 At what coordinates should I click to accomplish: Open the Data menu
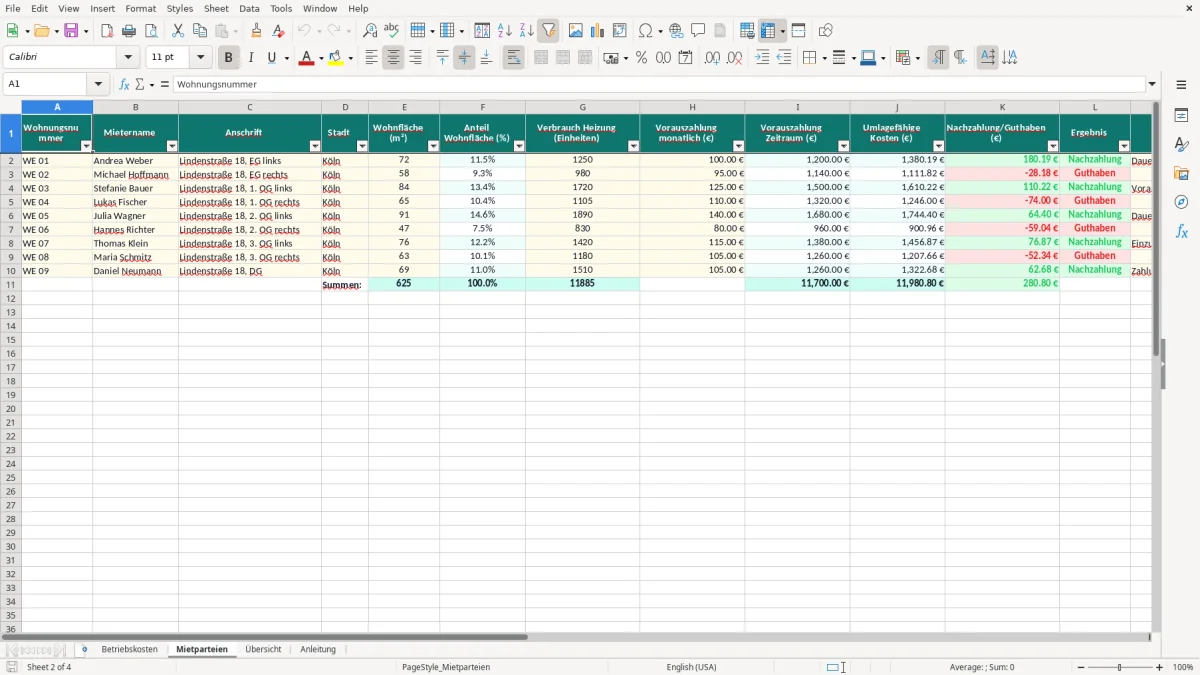[249, 8]
